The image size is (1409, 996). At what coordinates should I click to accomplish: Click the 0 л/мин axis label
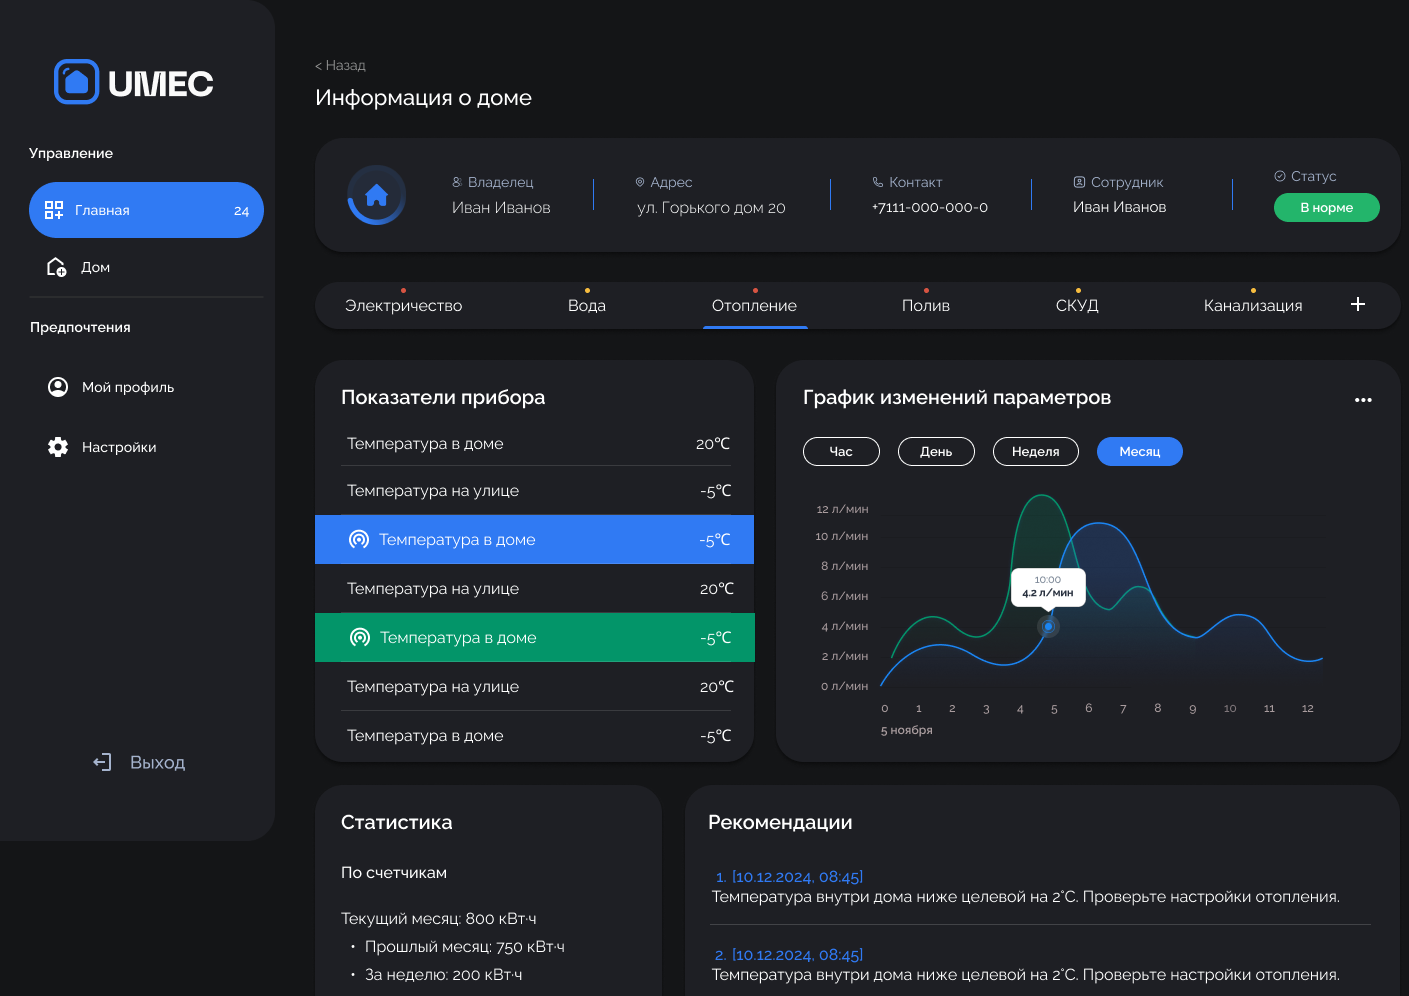845,686
